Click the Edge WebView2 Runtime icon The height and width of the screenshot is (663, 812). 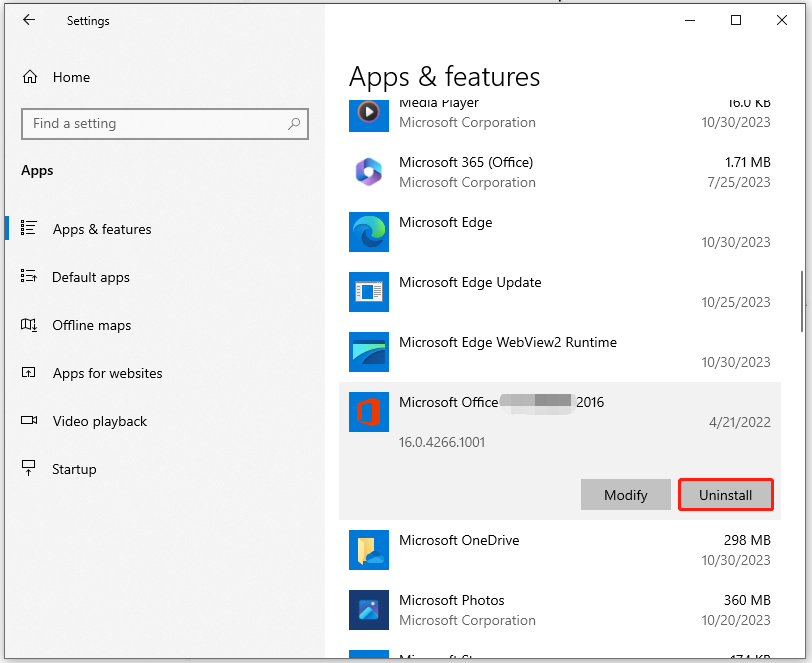tap(368, 352)
